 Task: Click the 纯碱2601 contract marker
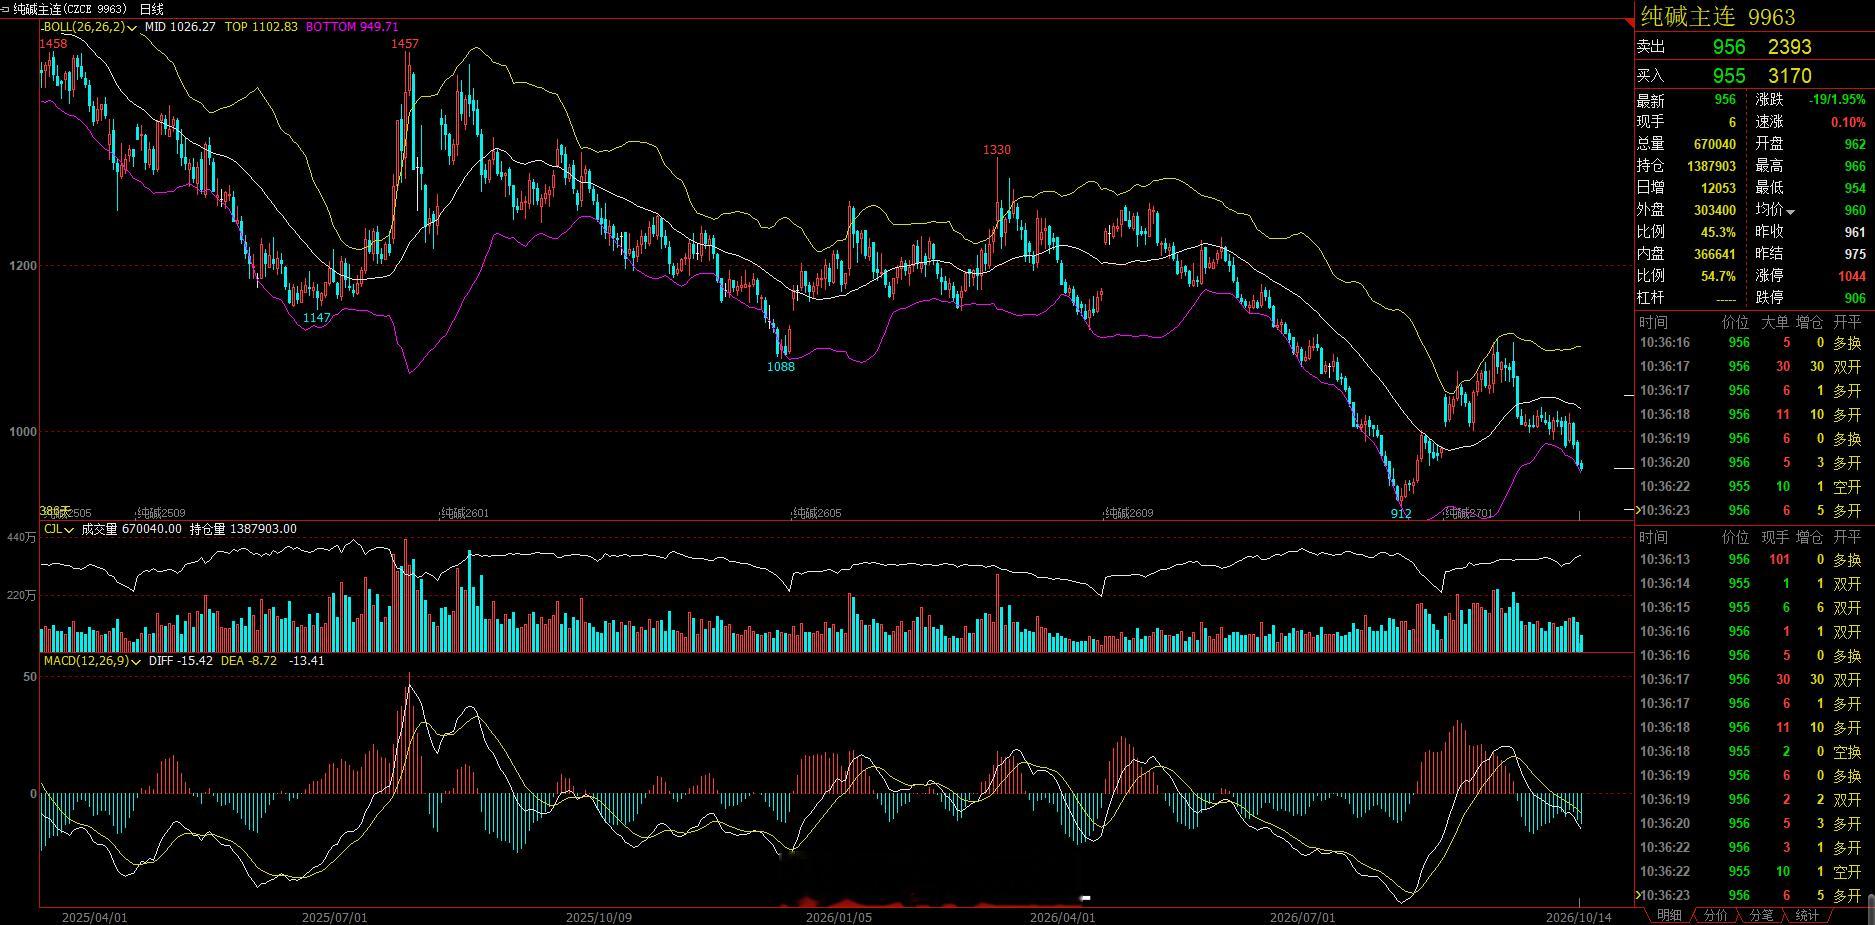point(465,513)
